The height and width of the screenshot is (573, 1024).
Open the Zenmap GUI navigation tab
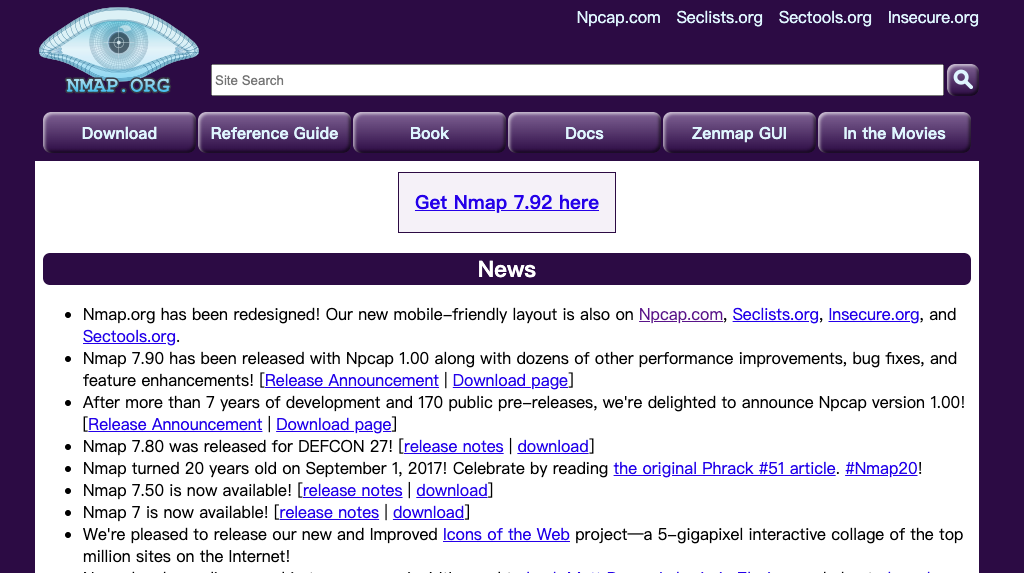click(739, 133)
